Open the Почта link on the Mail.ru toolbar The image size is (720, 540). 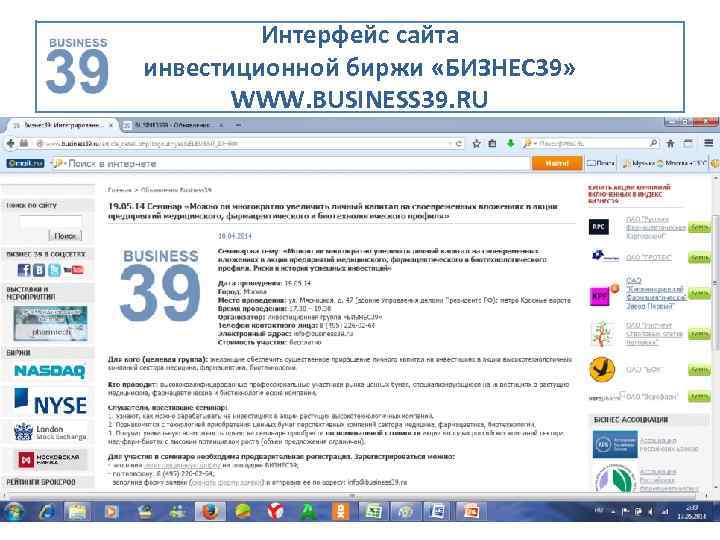601,163
